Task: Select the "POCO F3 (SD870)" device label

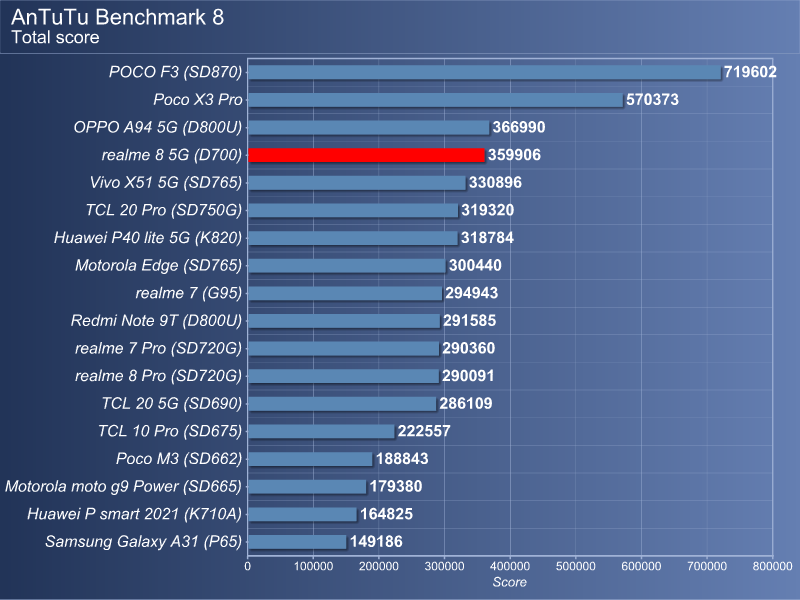Action: (x=176, y=72)
